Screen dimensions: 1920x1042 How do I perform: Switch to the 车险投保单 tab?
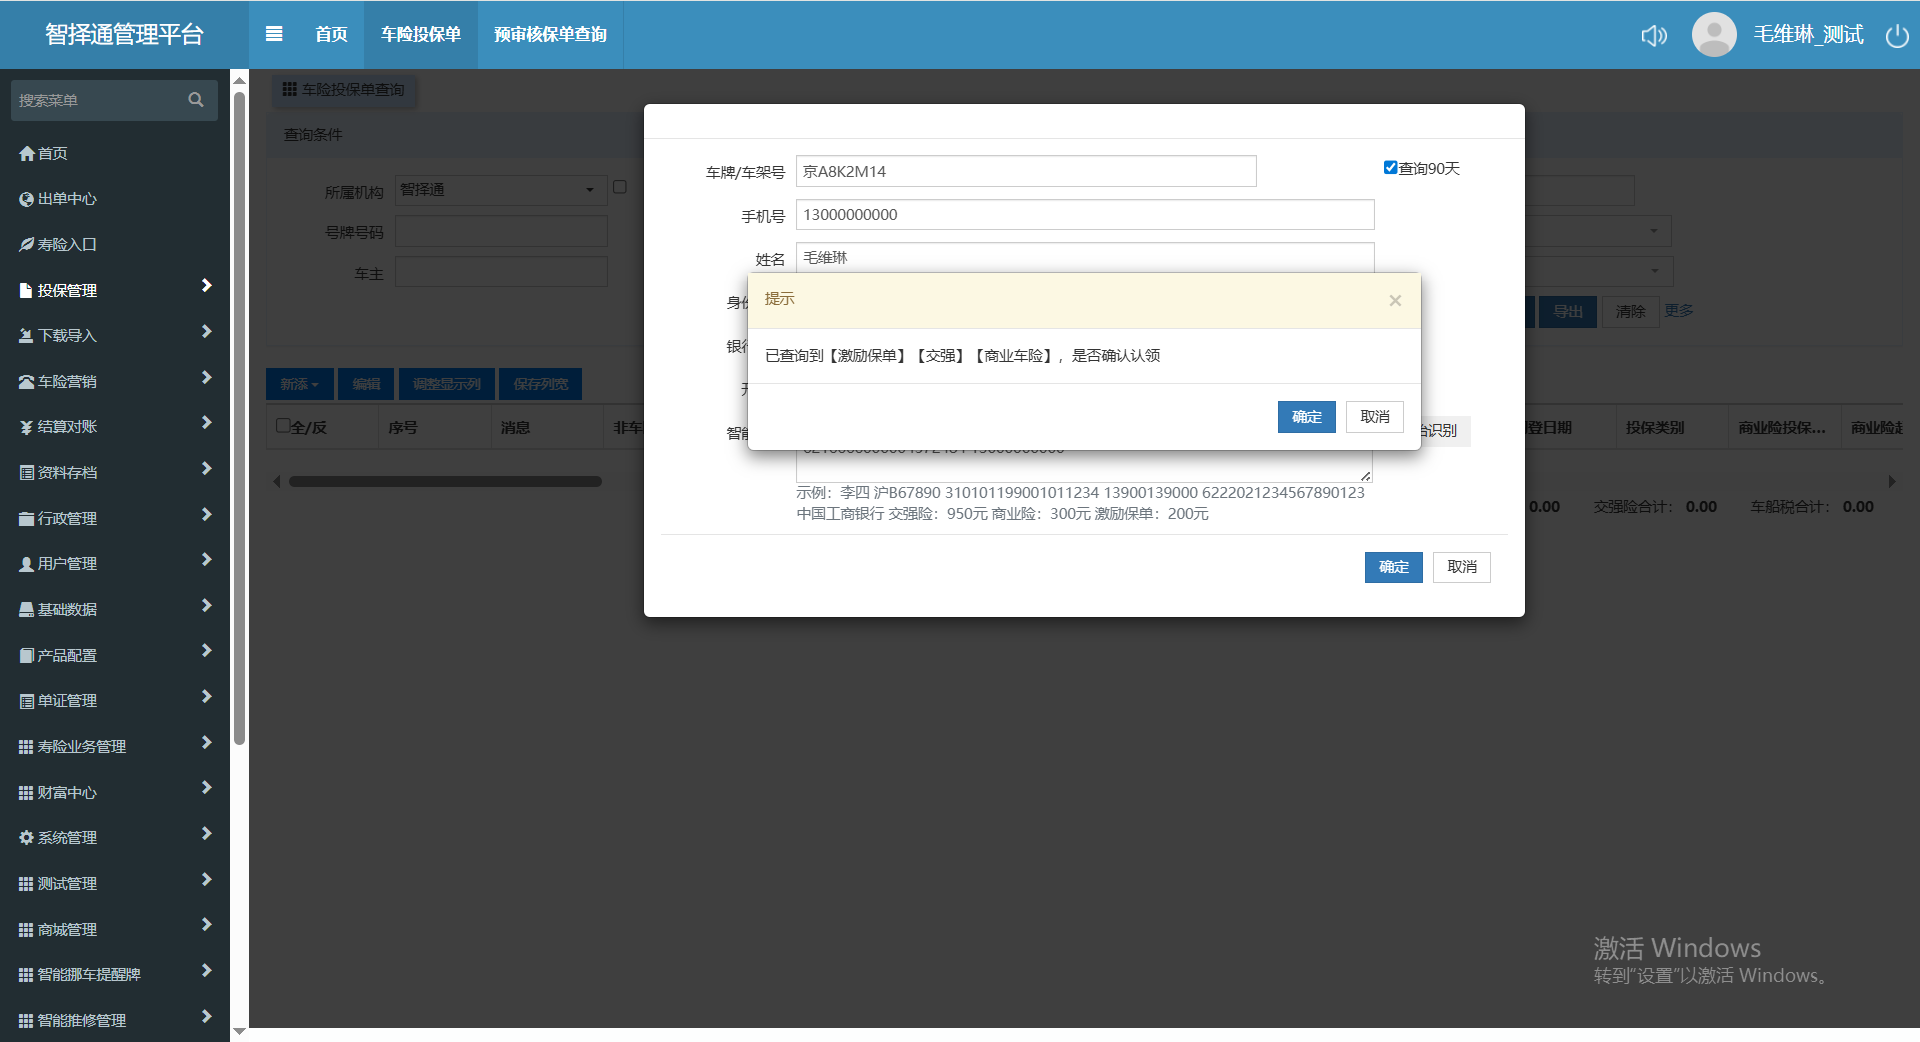click(x=421, y=35)
